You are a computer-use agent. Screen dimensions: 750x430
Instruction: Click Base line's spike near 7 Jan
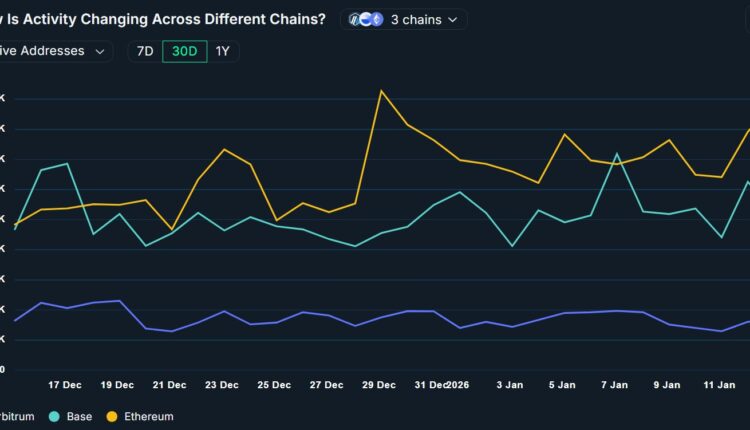pos(617,154)
